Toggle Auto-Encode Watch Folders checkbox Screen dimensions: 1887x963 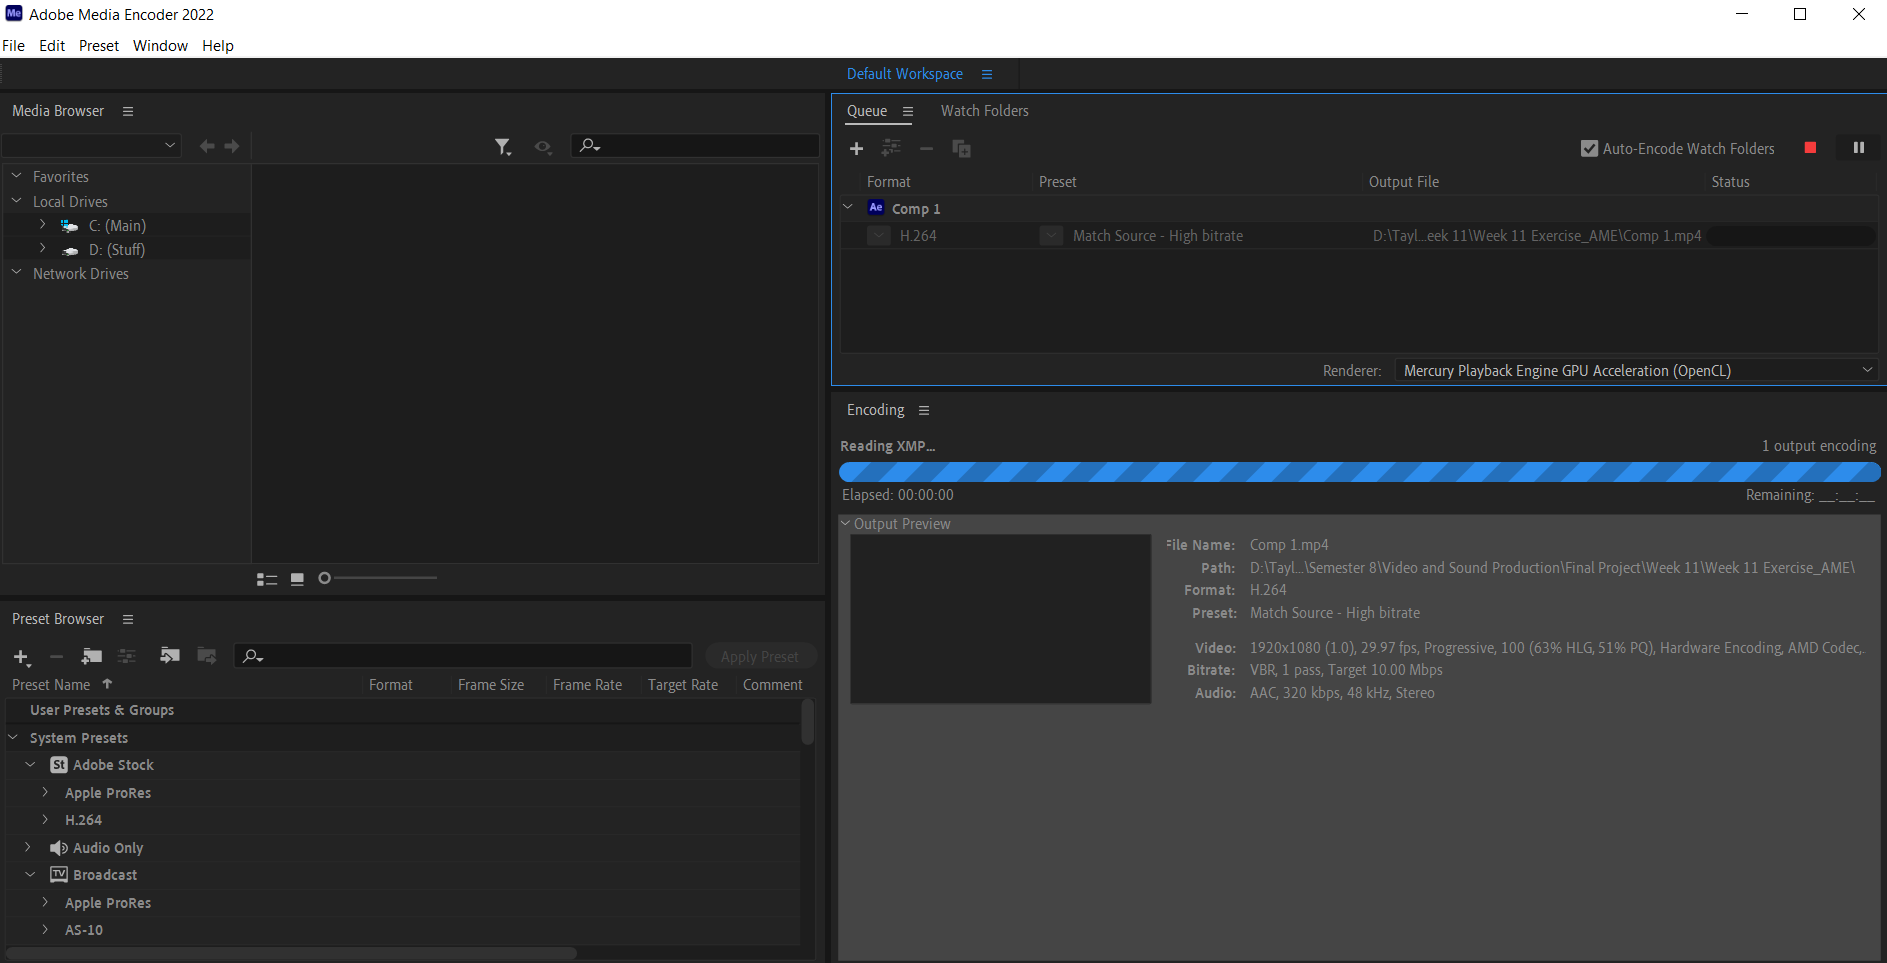coord(1589,149)
